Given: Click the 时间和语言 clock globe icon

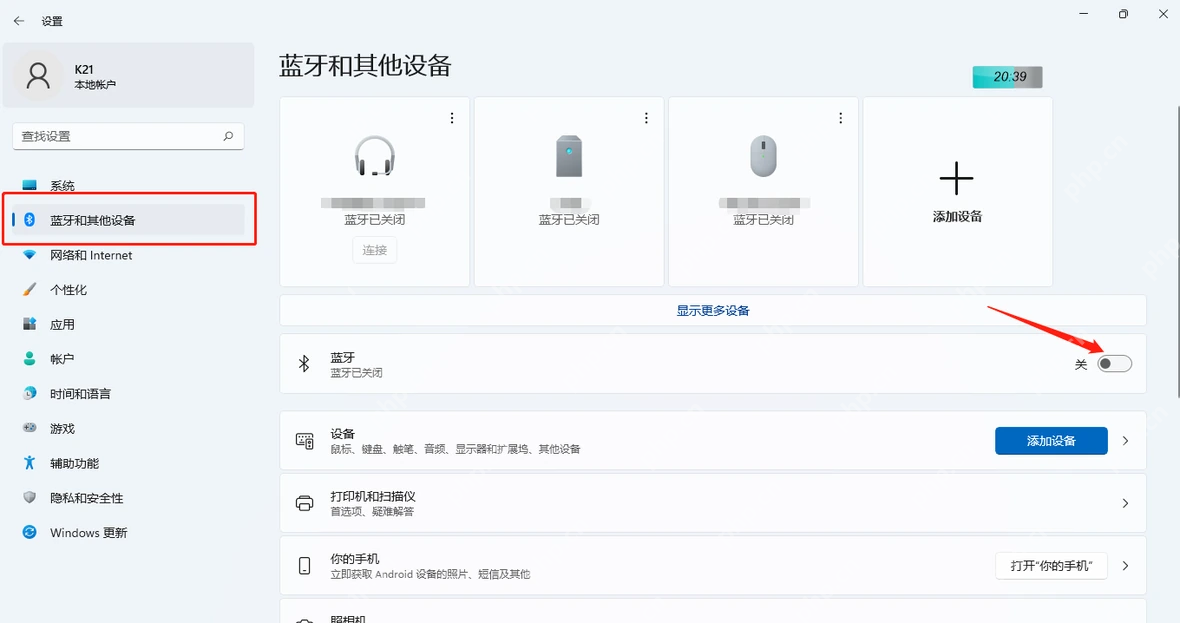Looking at the screenshot, I should [x=29, y=394].
